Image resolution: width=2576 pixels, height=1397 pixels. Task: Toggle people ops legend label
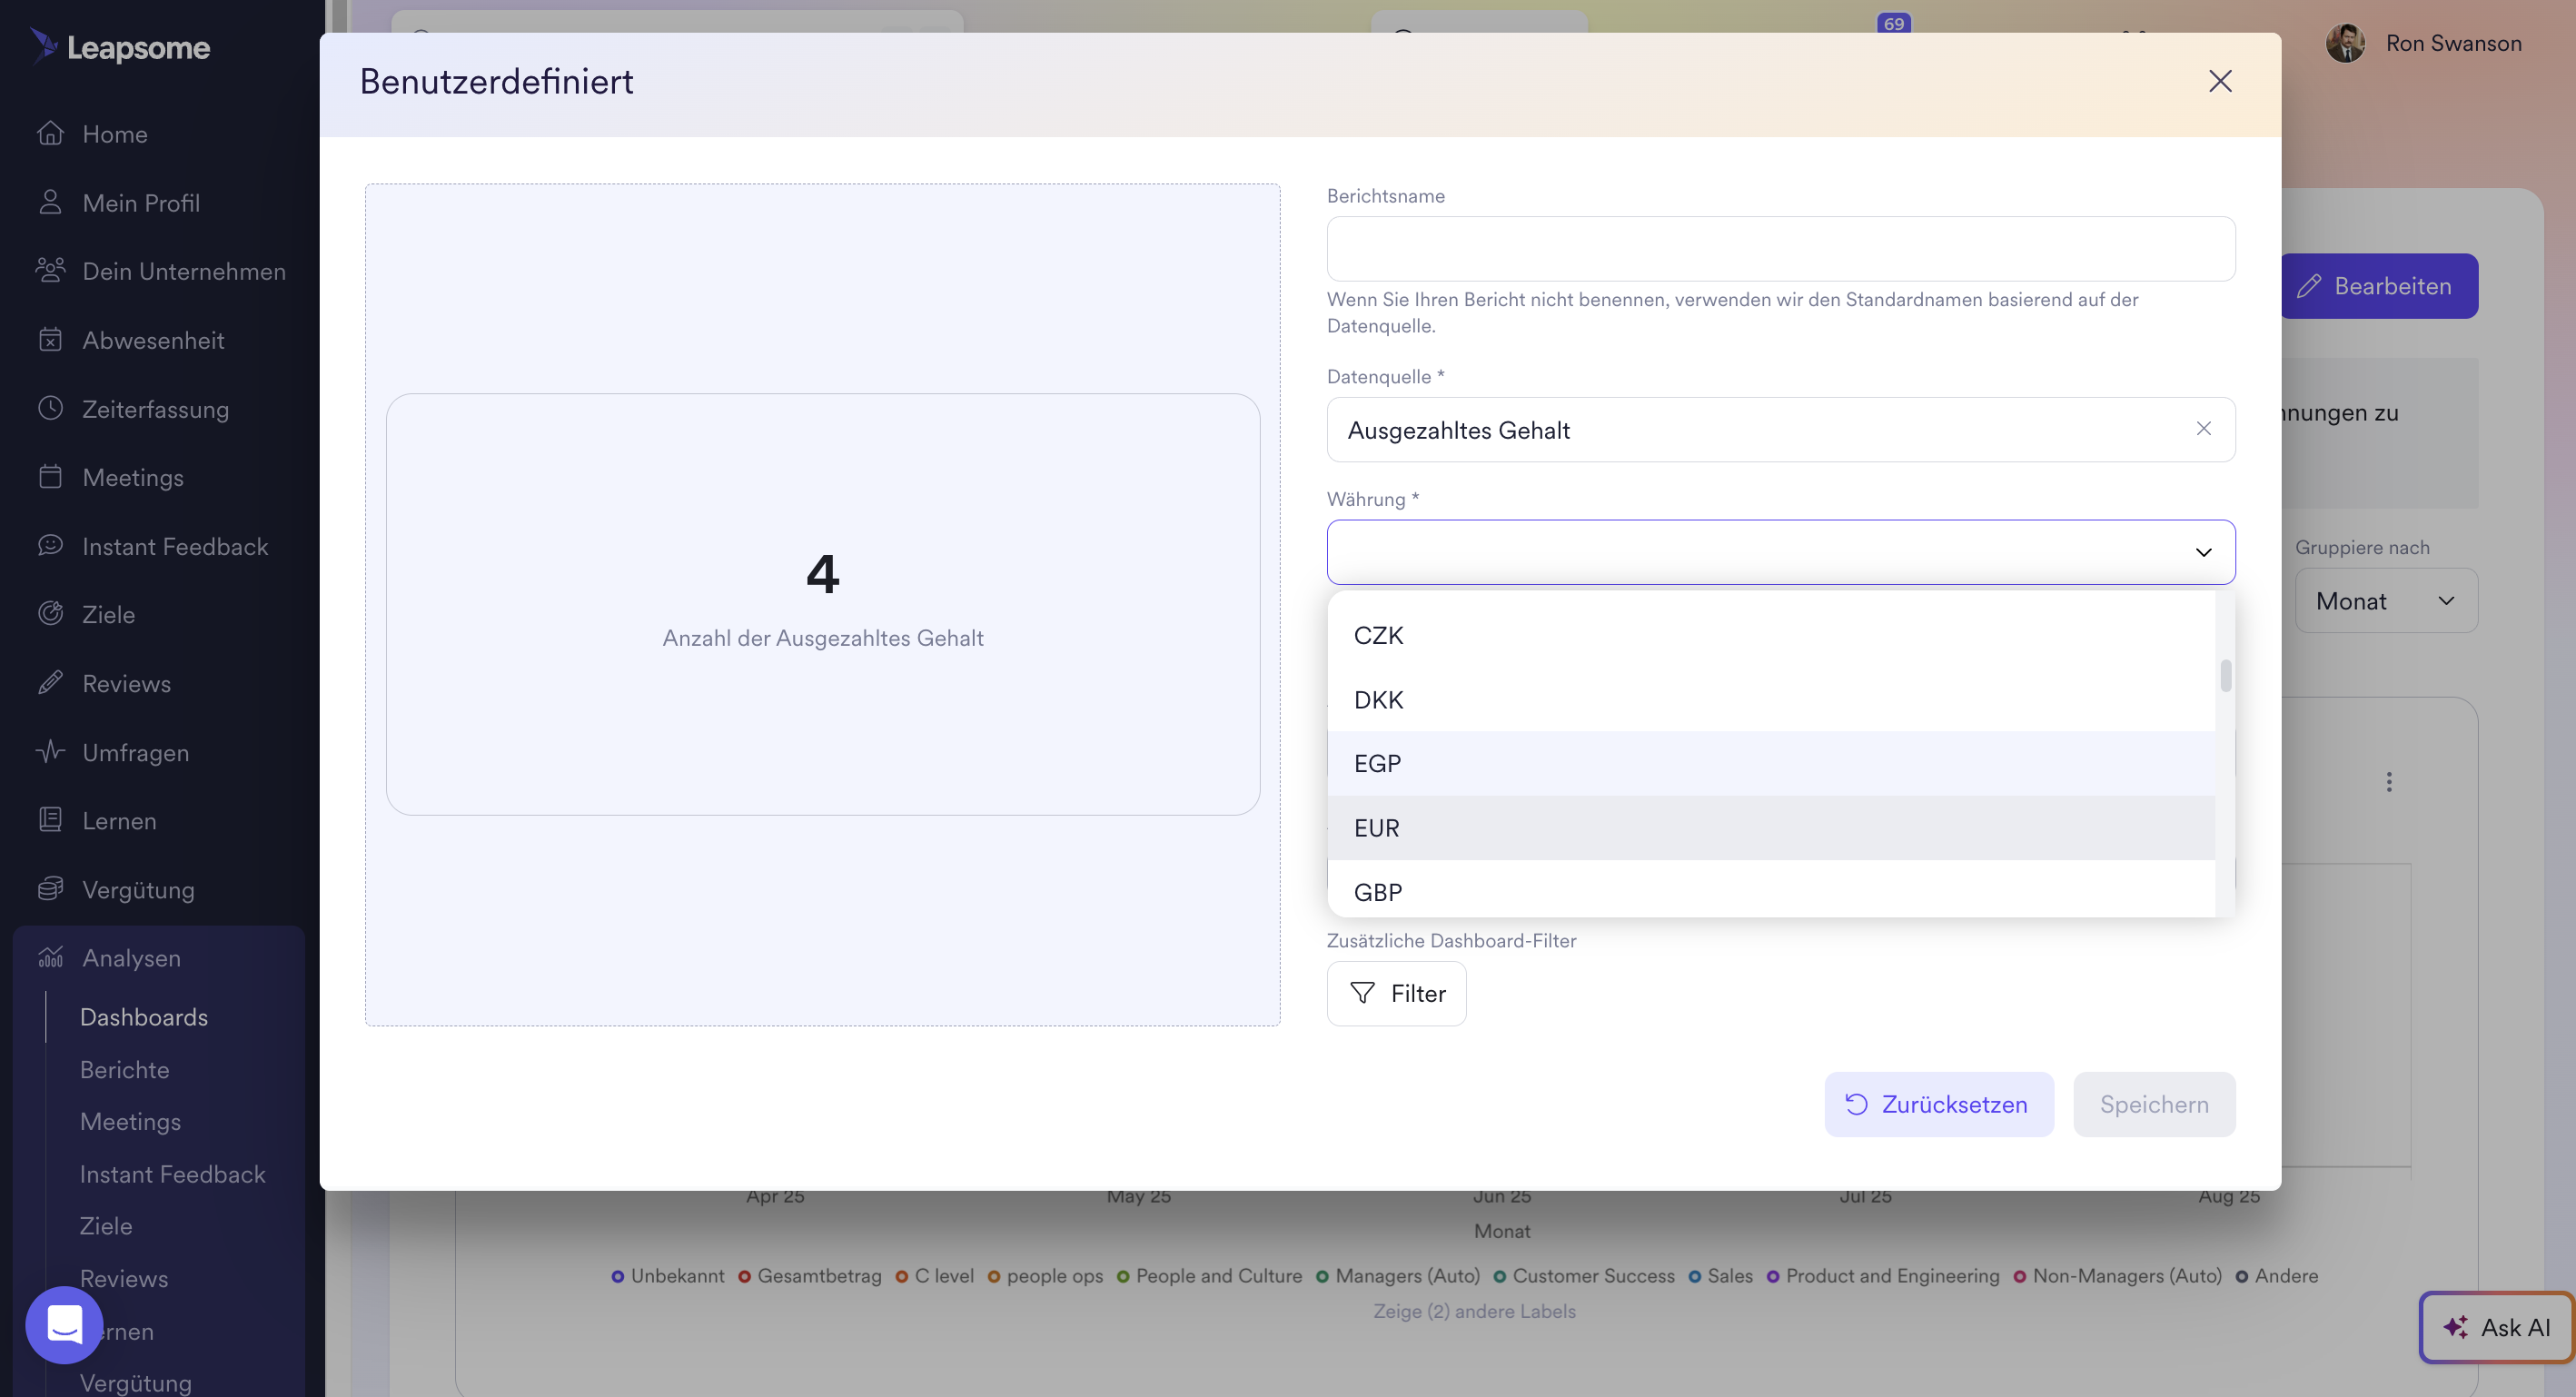click(1045, 1275)
